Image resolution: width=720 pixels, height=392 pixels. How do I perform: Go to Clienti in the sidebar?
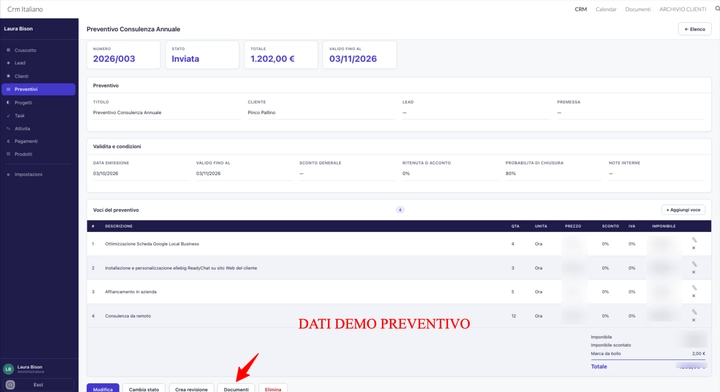pos(21,76)
